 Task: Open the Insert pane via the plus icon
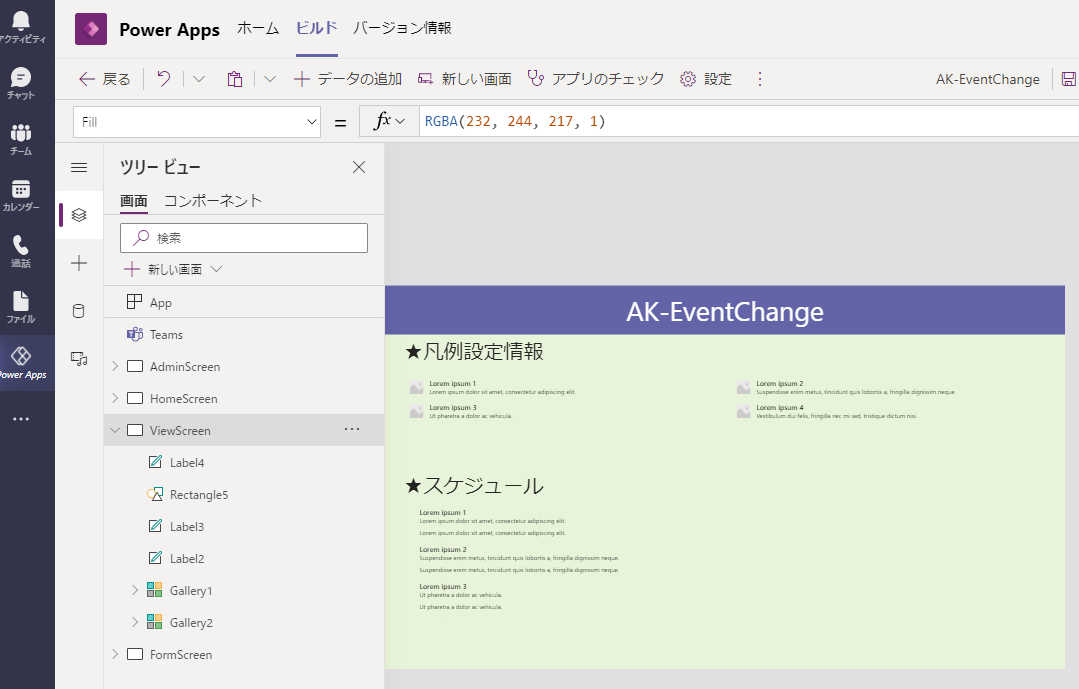[x=79, y=263]
